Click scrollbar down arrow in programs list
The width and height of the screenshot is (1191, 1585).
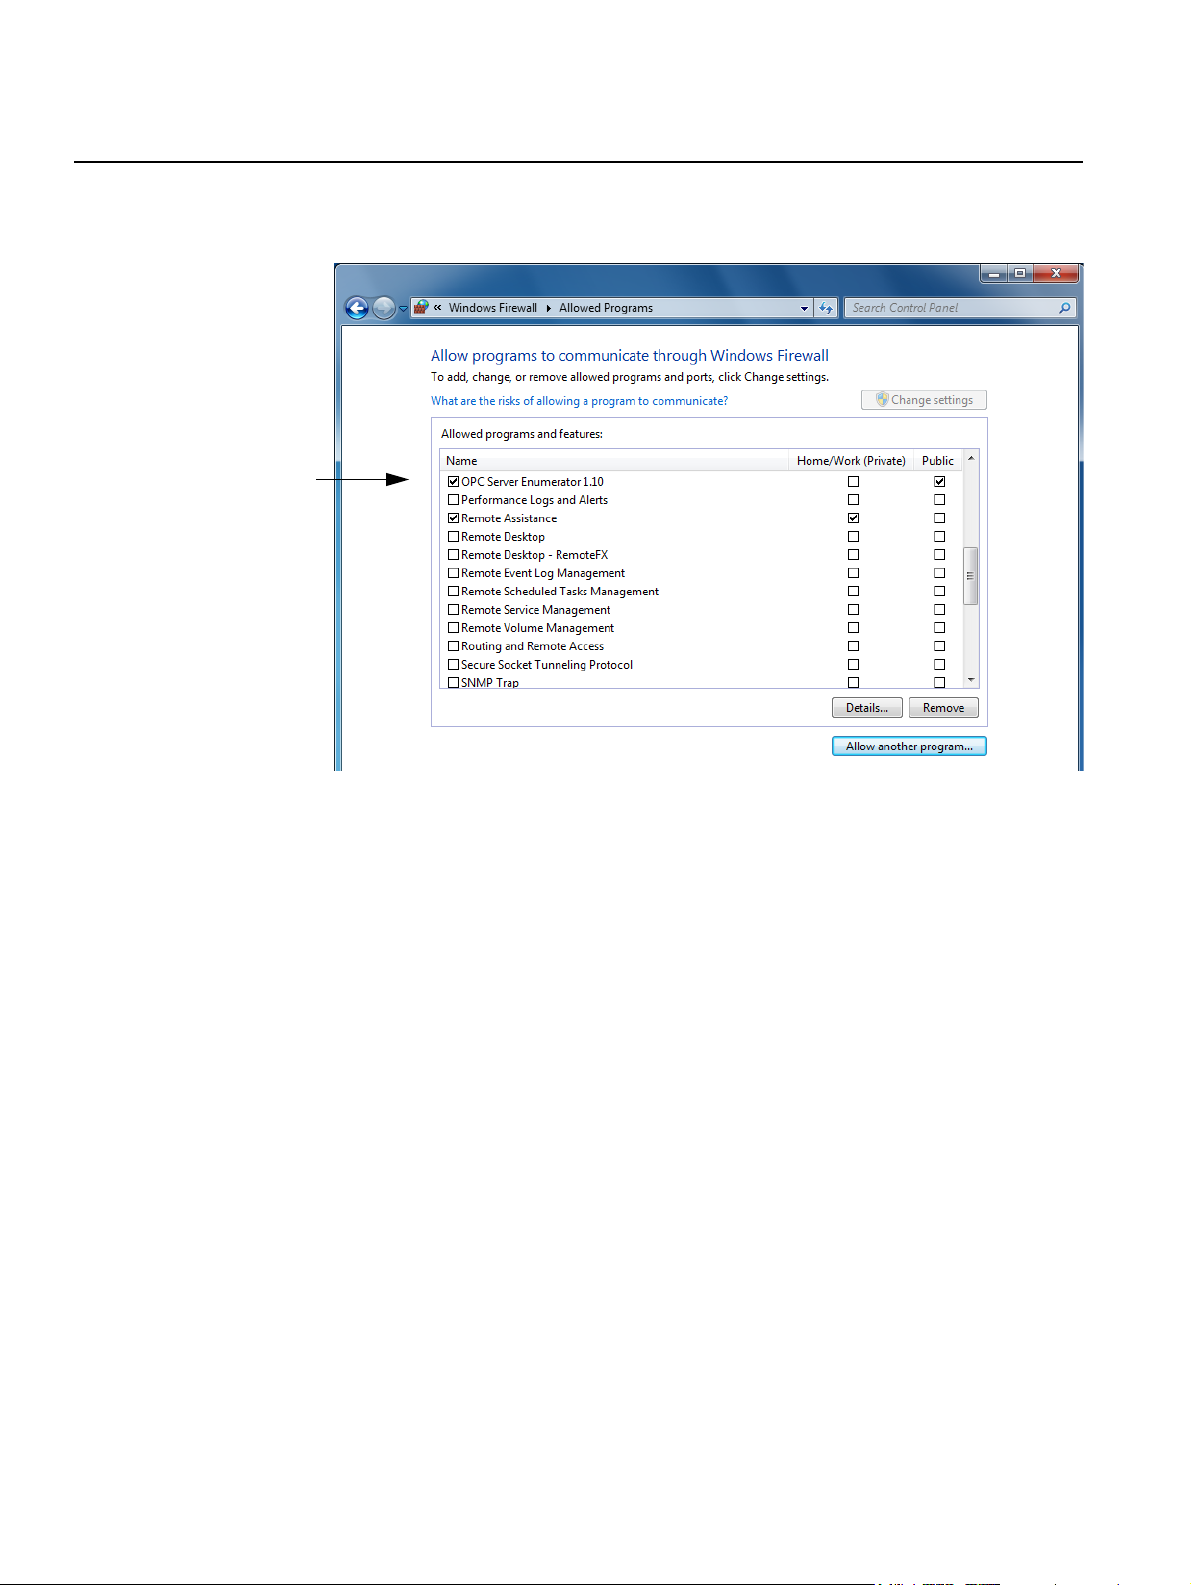[x=971, y=680]
